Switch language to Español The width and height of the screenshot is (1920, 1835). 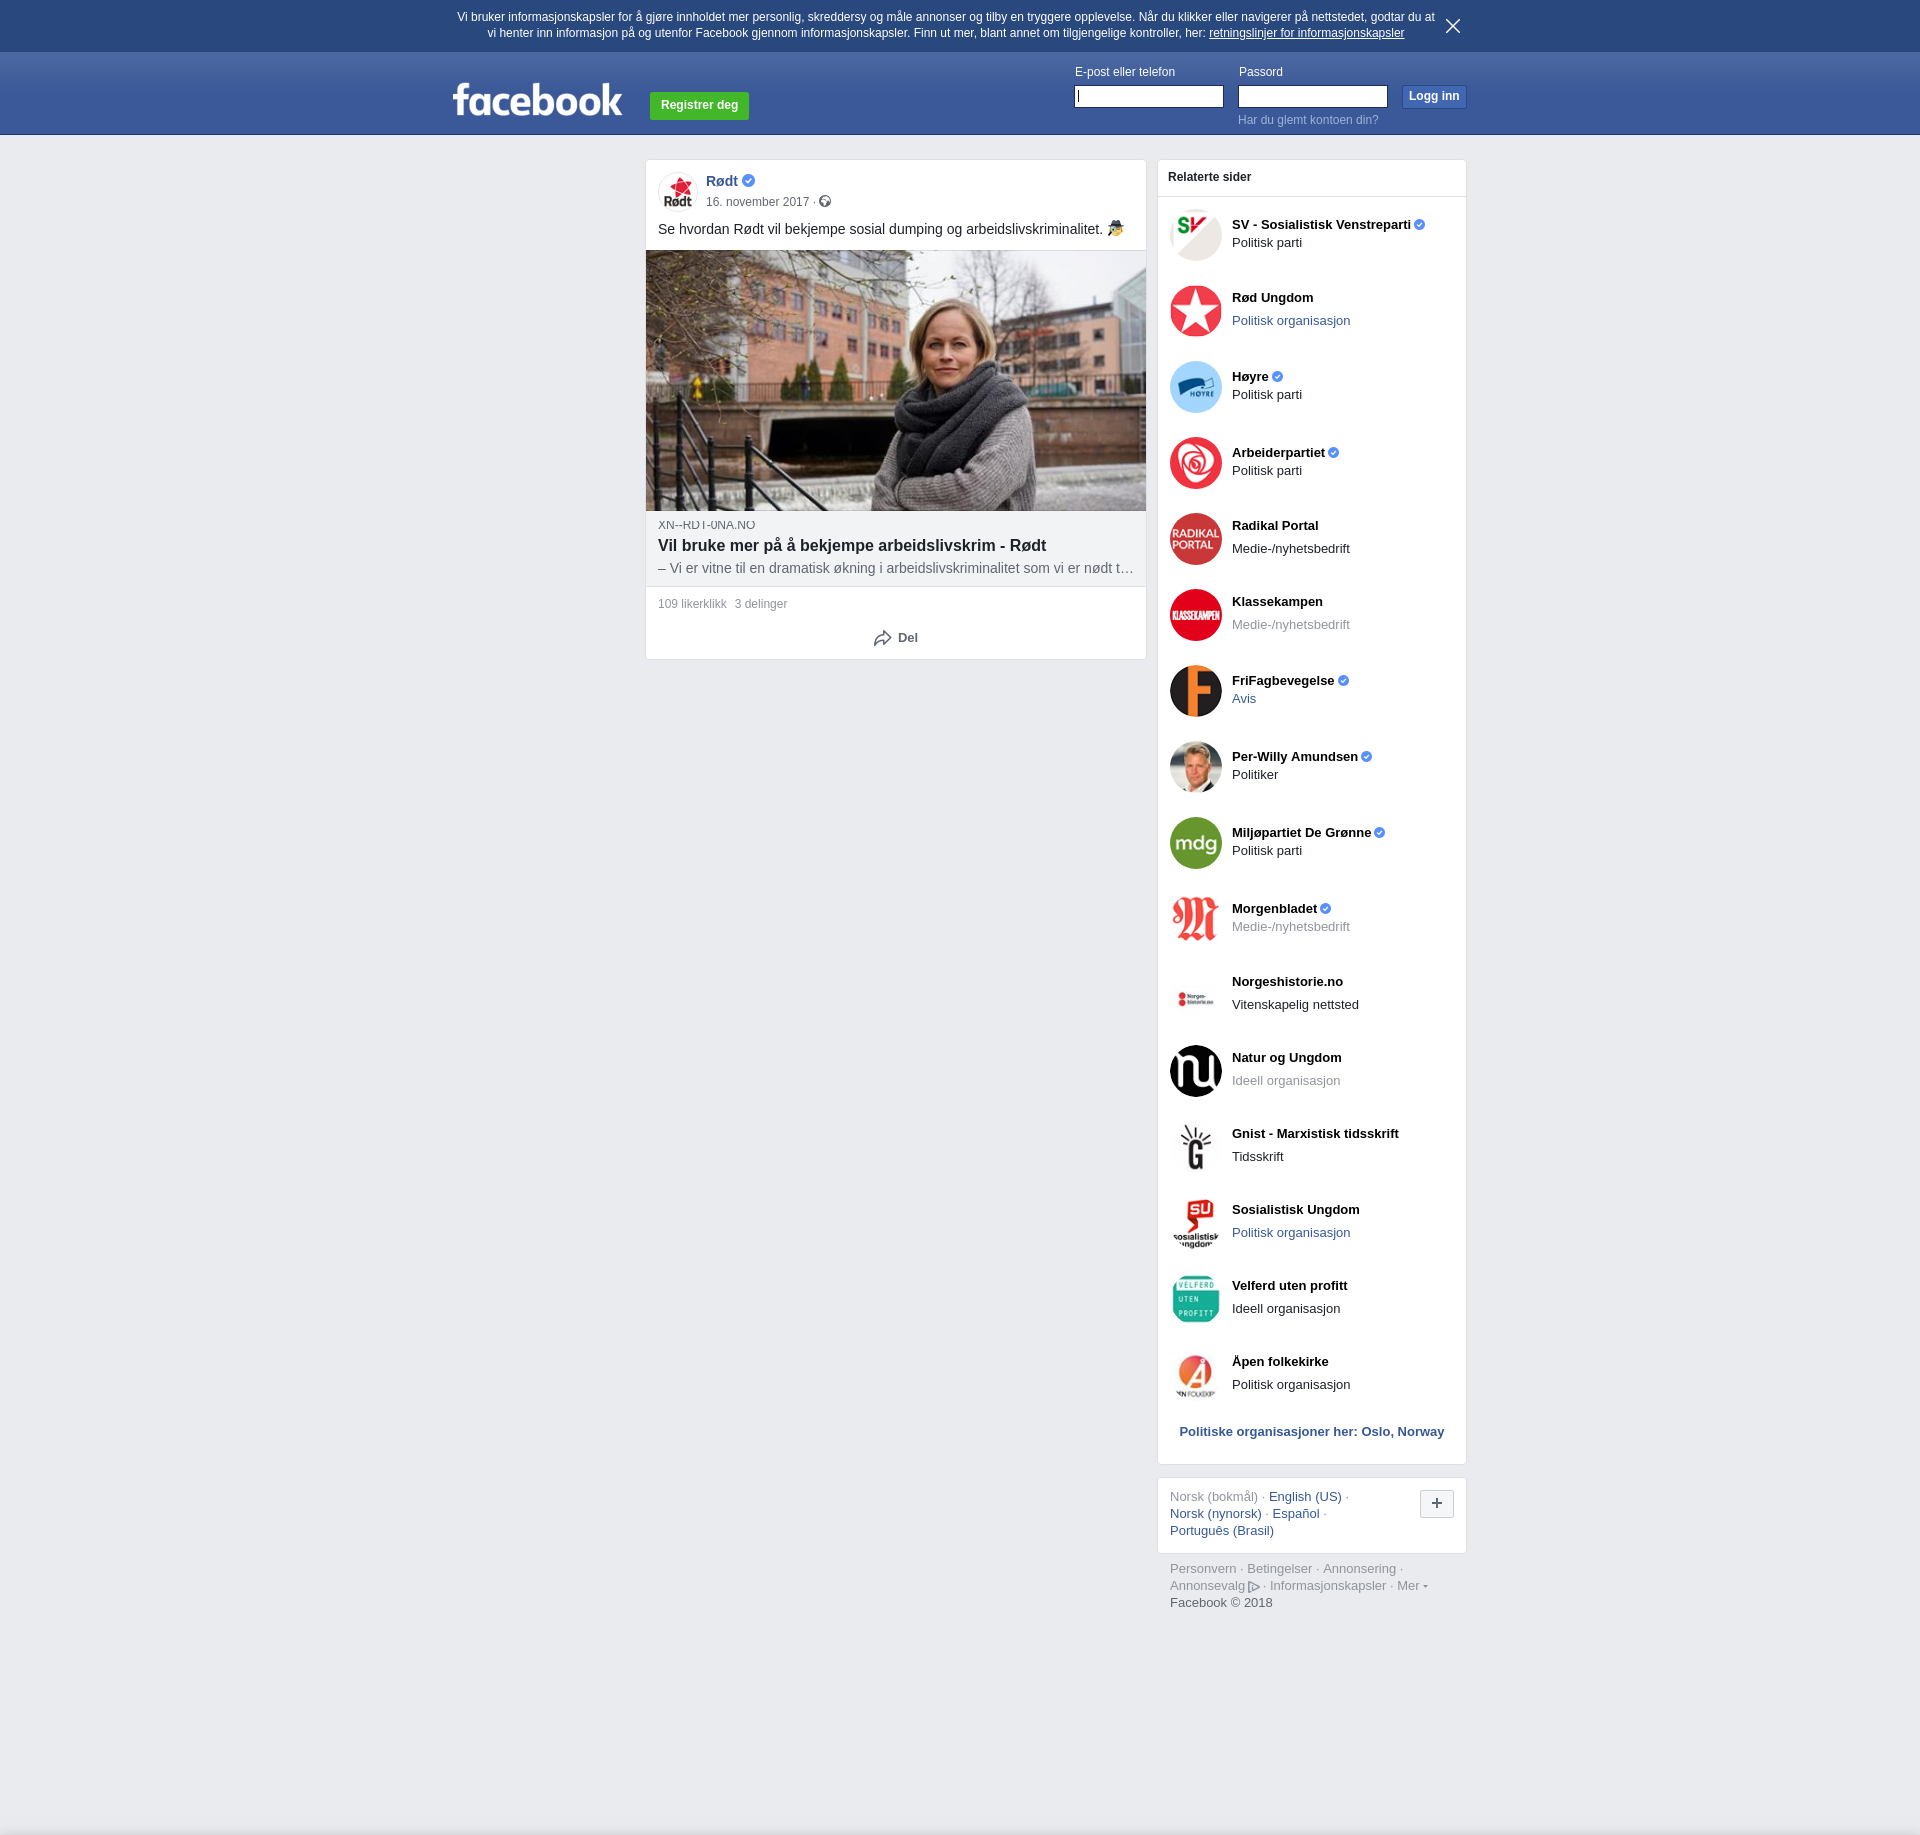1296,1514
